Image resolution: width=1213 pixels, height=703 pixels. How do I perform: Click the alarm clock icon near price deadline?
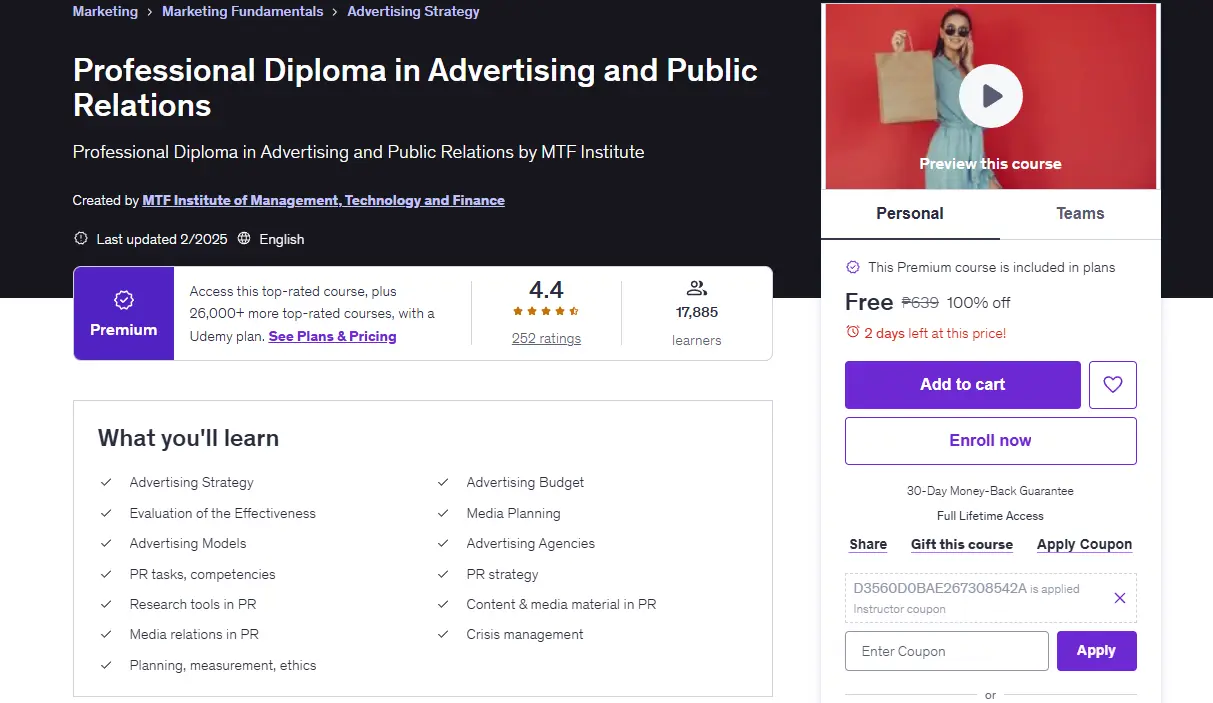852,332
